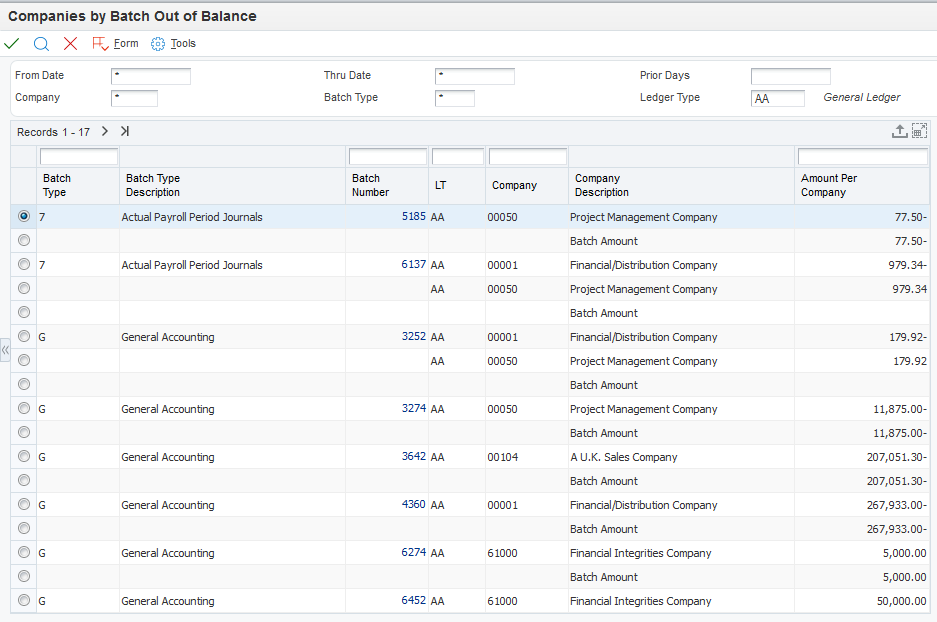This screenshot has width=937, height=622.
Task: Click the Ledger Type field
Action: pyautogui.click(x=777, y=98)
